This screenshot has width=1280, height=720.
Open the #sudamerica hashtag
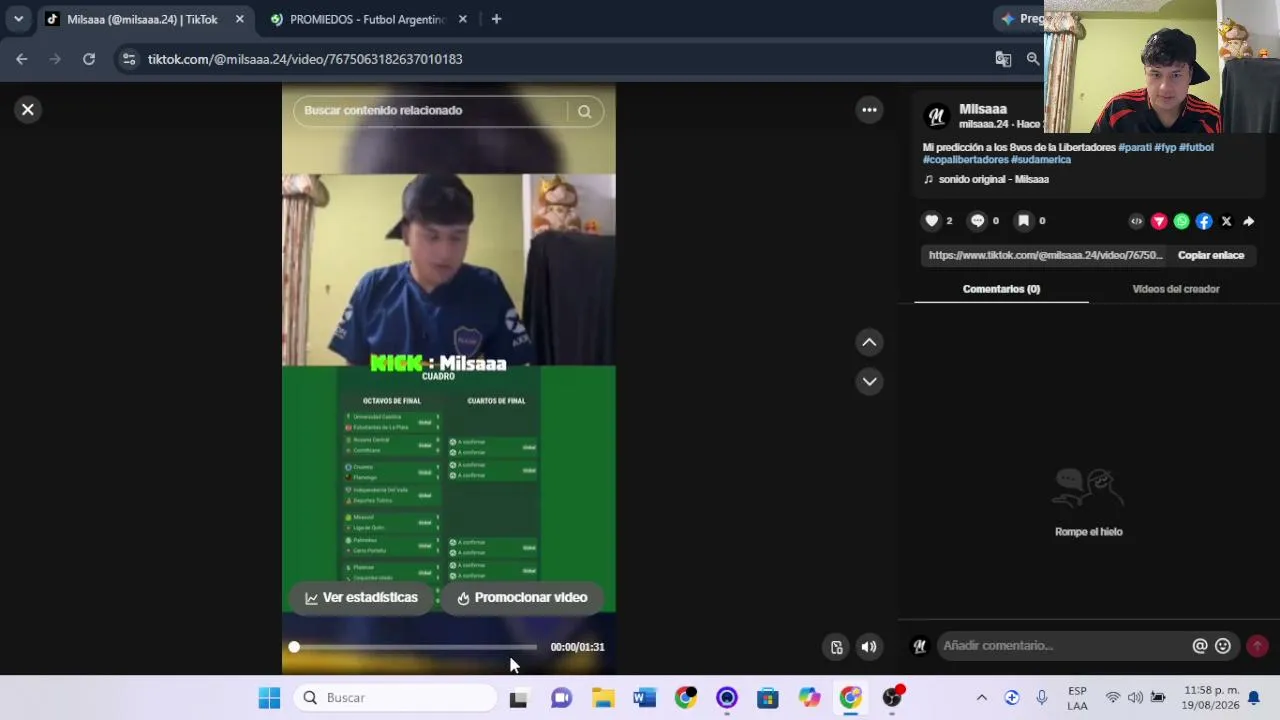pos(1041,159)
